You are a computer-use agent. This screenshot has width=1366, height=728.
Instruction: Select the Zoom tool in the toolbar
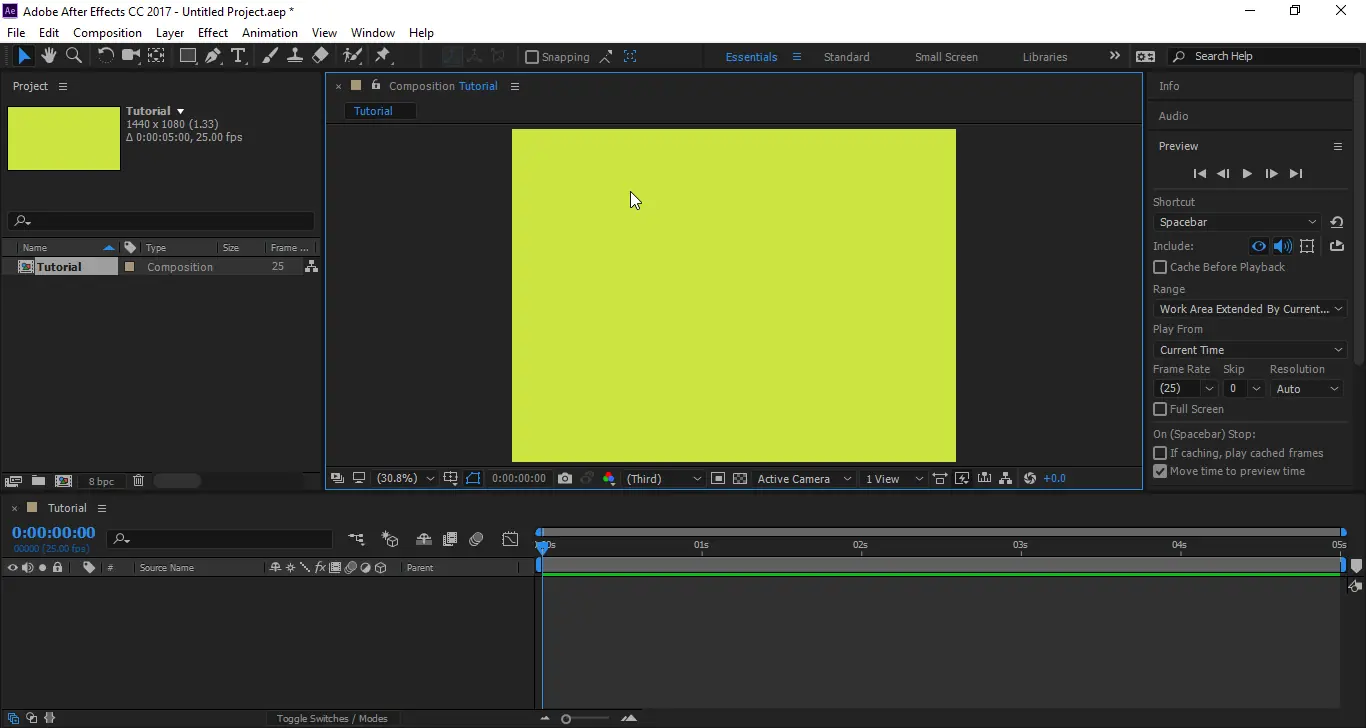[74, 56]
